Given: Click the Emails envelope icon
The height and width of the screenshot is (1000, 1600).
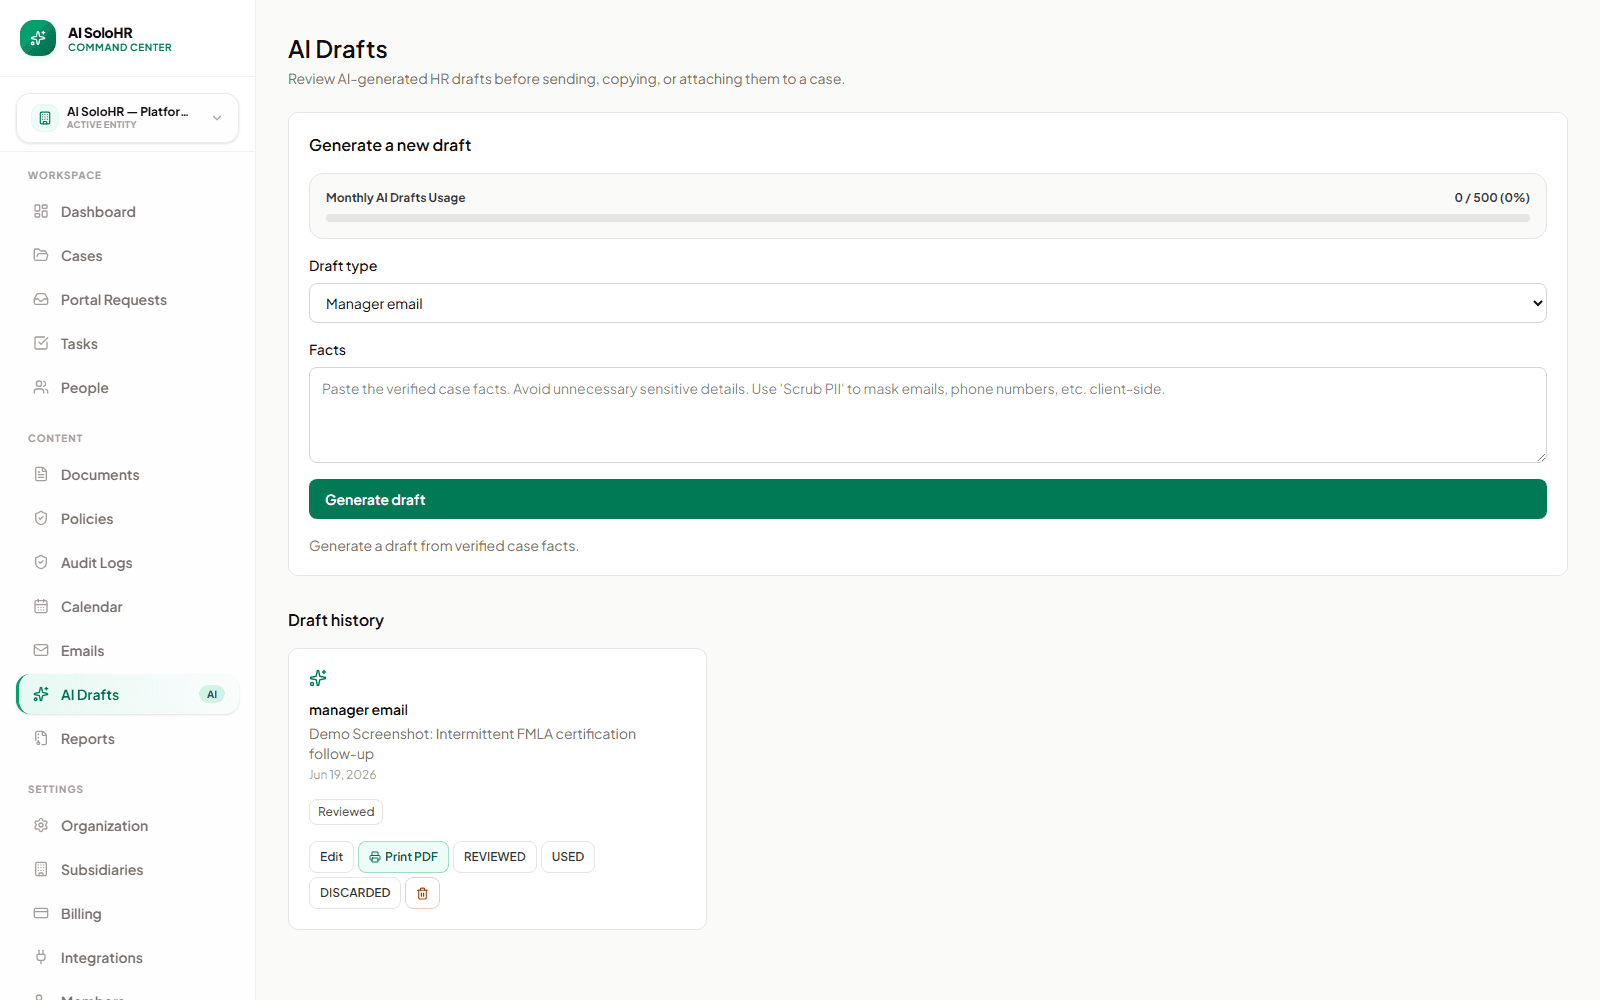Looking at the screenshot, I should pos(41,650).
